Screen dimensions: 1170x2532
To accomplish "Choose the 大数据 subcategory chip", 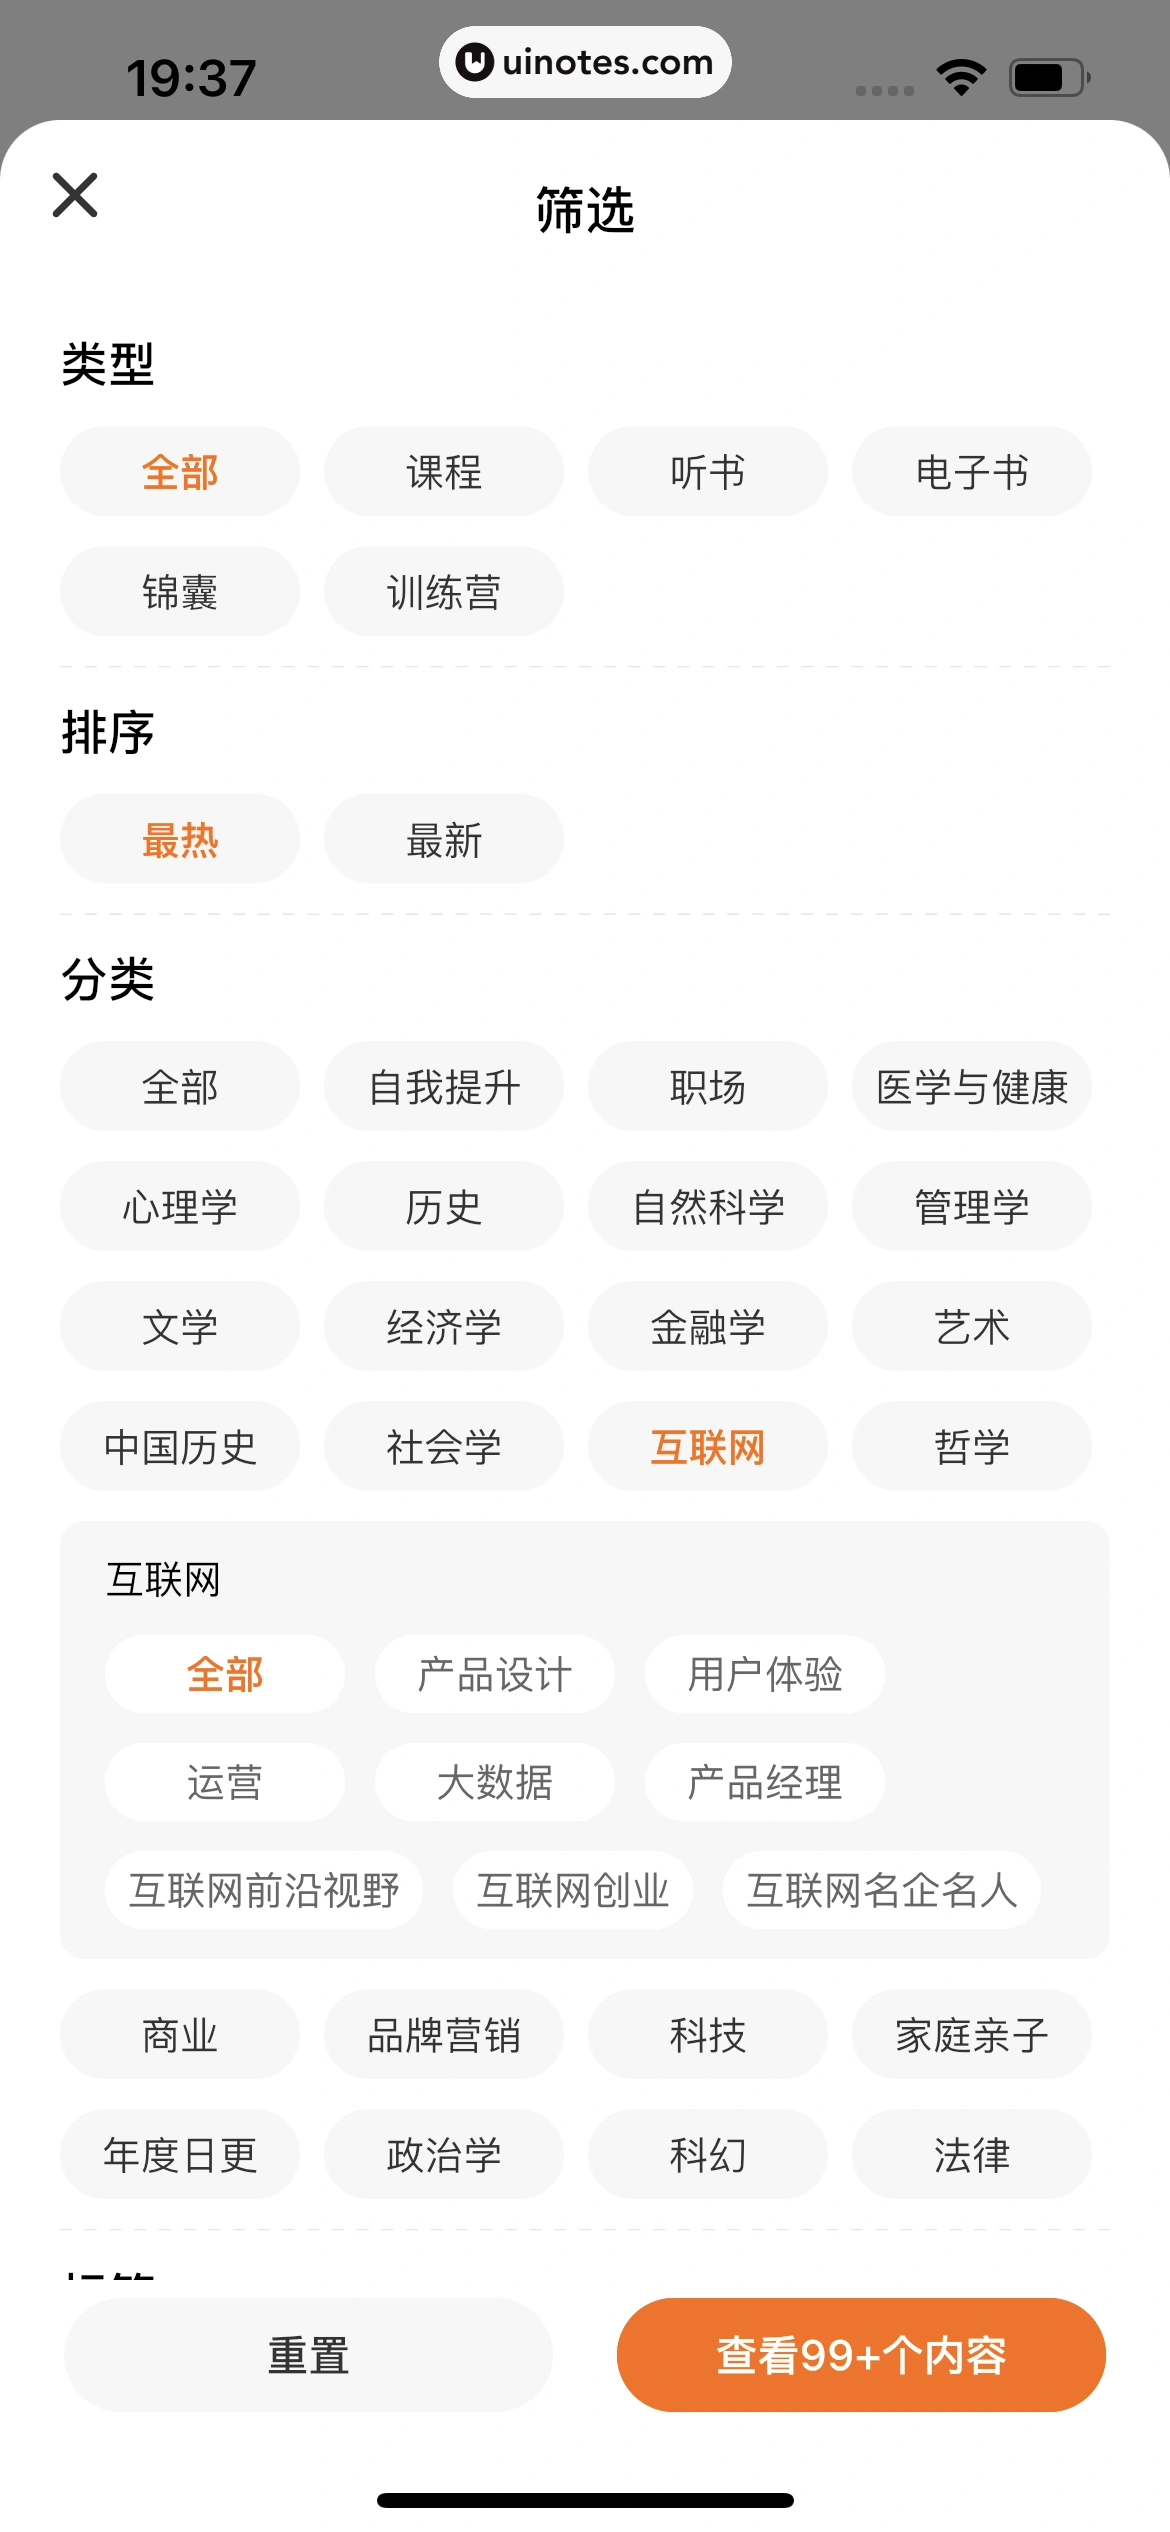I will [494, 1783].
